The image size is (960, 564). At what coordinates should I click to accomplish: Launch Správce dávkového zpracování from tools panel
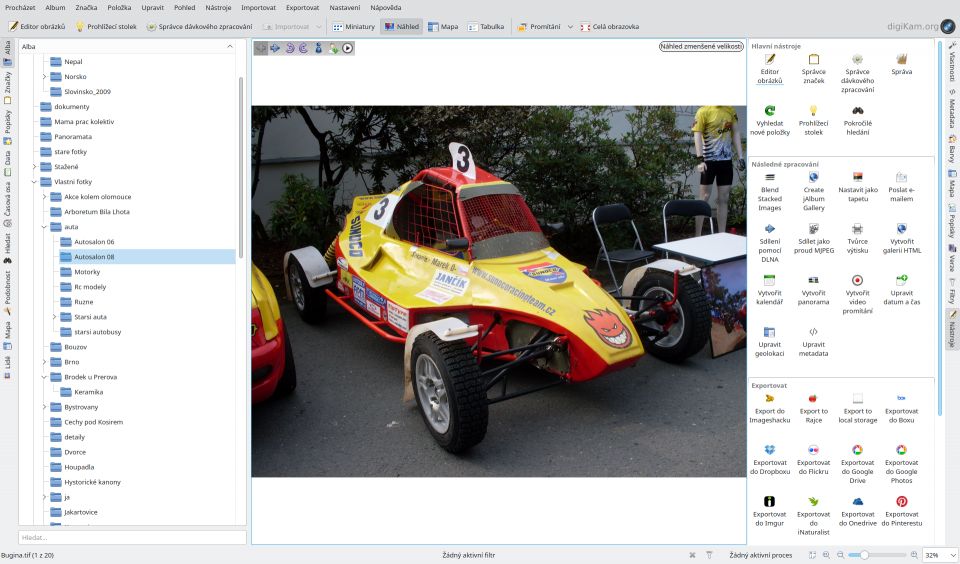(857, 73)
